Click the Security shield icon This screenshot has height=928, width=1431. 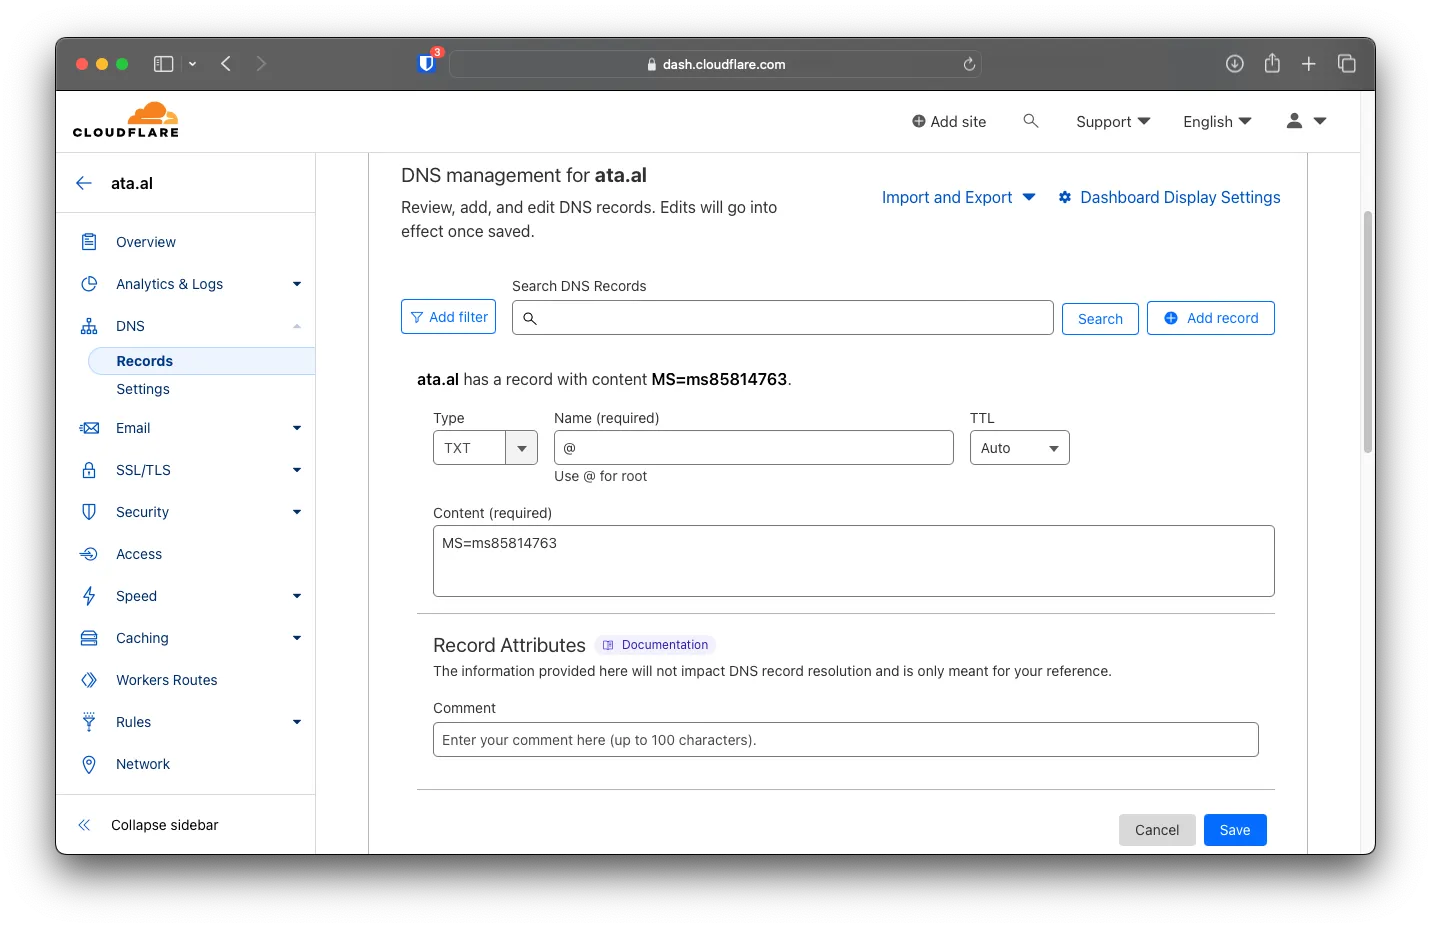[x=89, y=512]
